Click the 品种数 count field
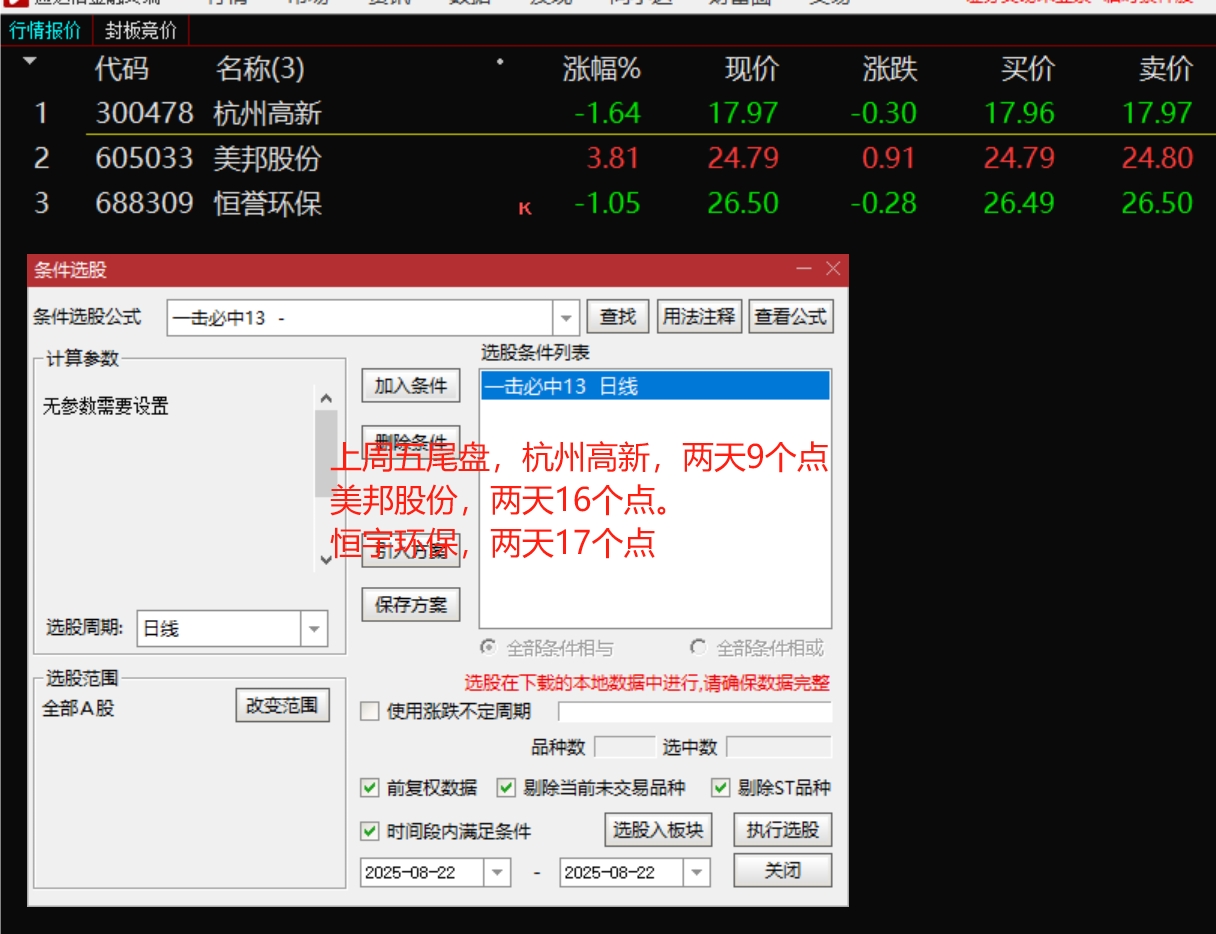 (625, 747)
